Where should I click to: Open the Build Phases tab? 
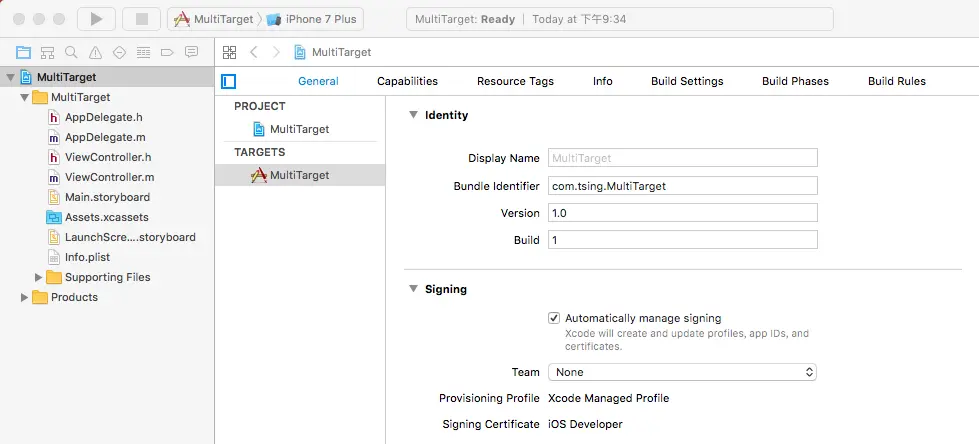coord(795,81)
